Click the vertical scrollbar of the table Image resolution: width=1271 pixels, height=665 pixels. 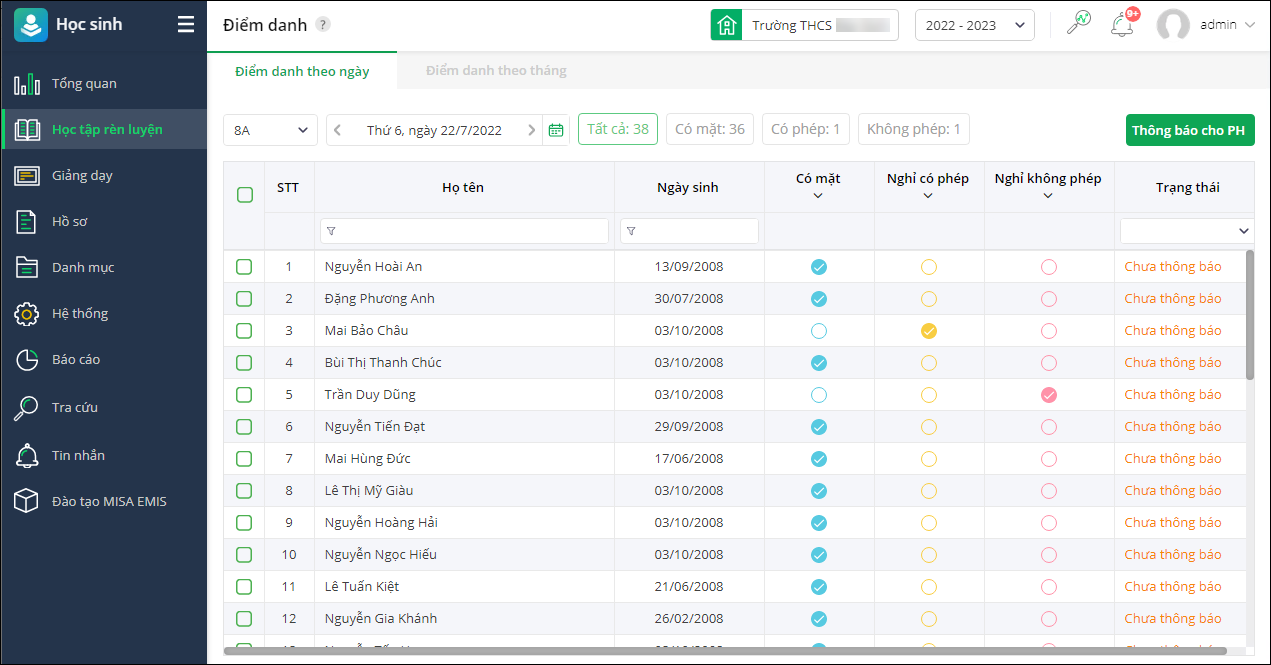[x=1249, y=315]
